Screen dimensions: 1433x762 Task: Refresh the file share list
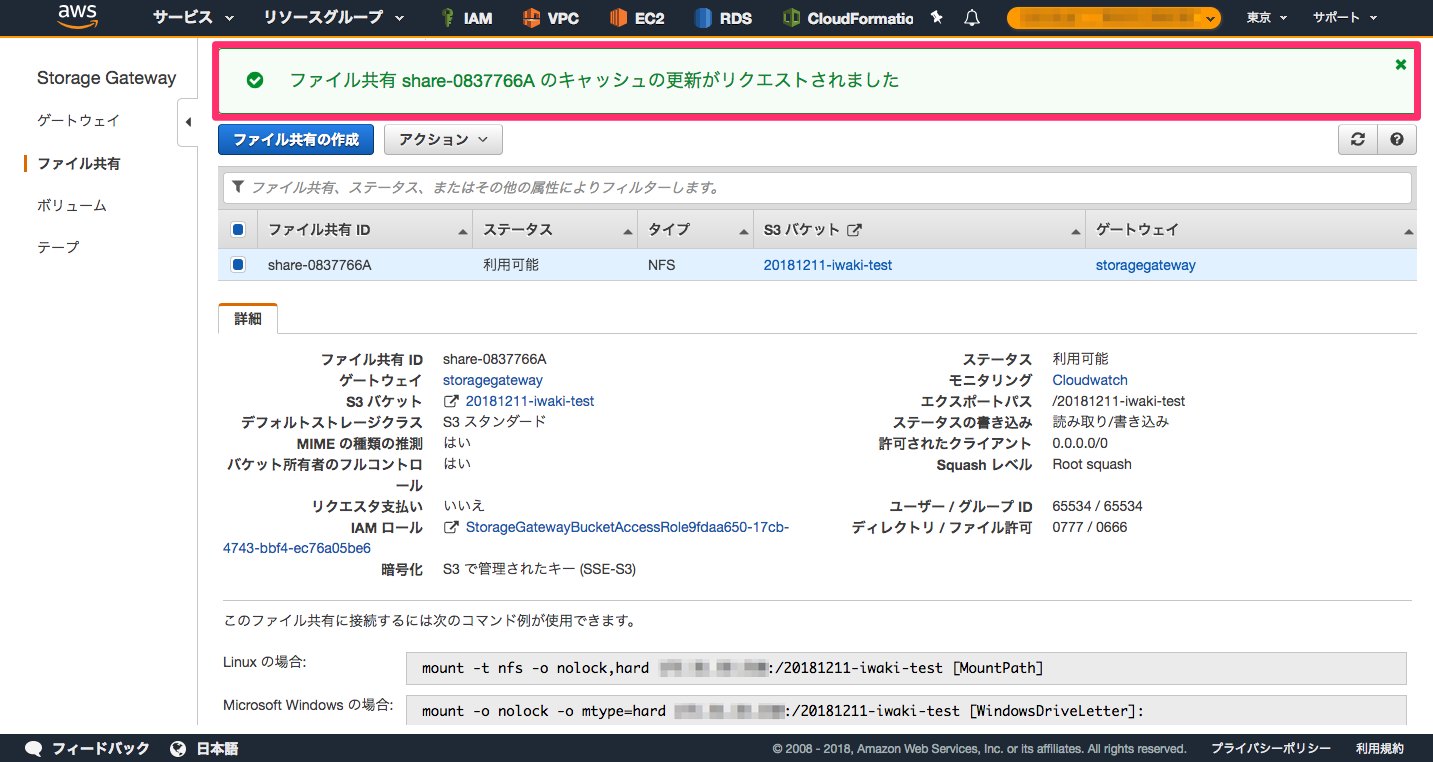1357,140
